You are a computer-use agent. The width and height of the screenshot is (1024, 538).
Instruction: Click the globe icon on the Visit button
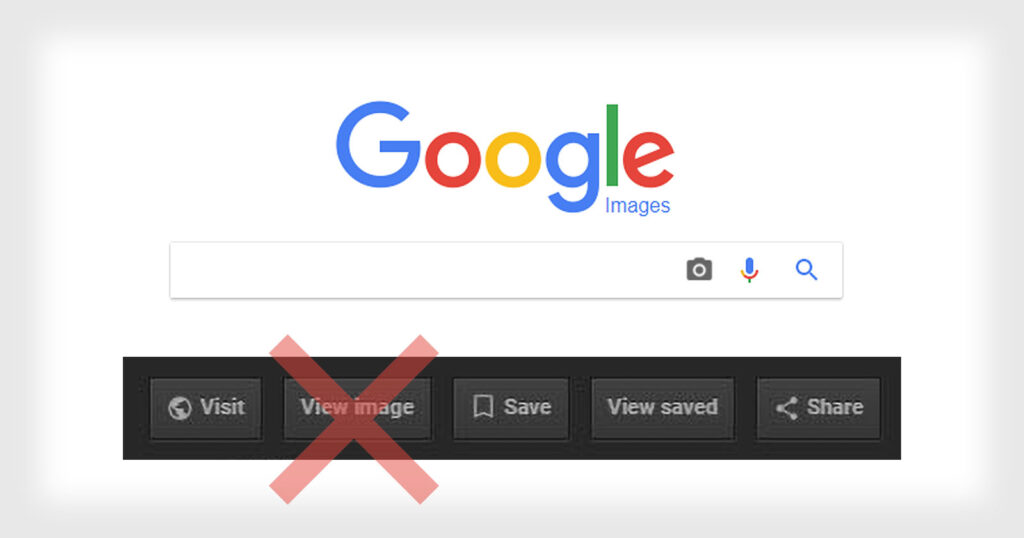click(x=180, y=408)
